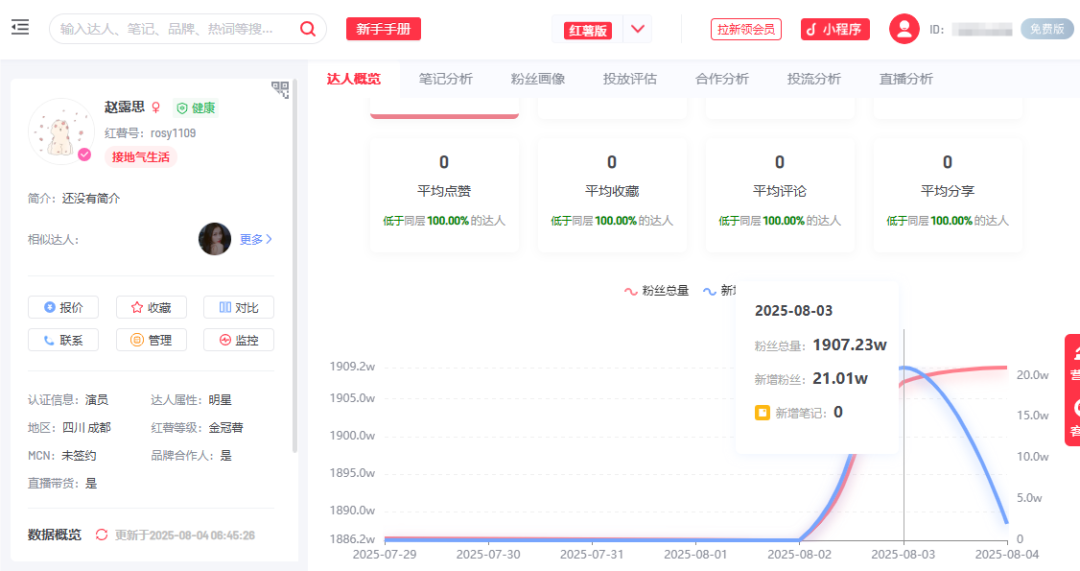This screenshot has width=1080, height=571.
Task: Click the 免费版 free version badge
Action: [x=1047, y=29]
